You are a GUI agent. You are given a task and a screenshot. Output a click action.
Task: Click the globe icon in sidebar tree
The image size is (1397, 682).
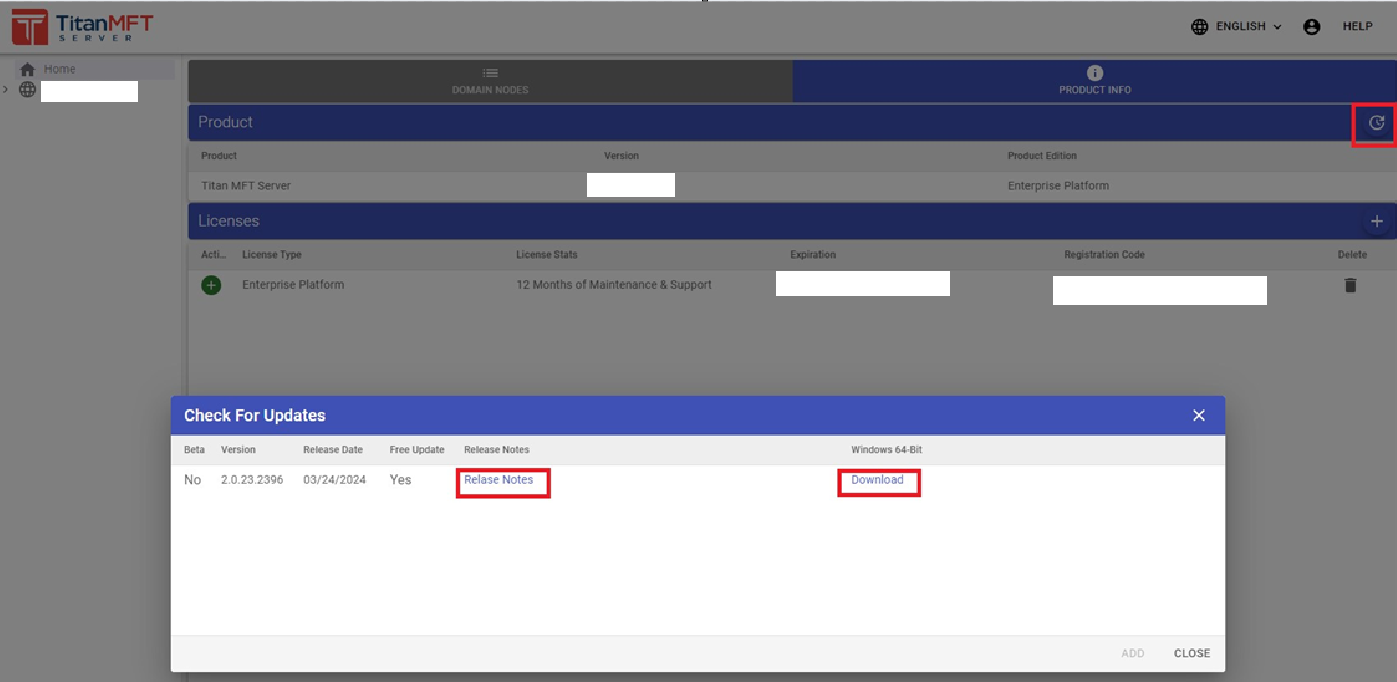click(28, 90)
